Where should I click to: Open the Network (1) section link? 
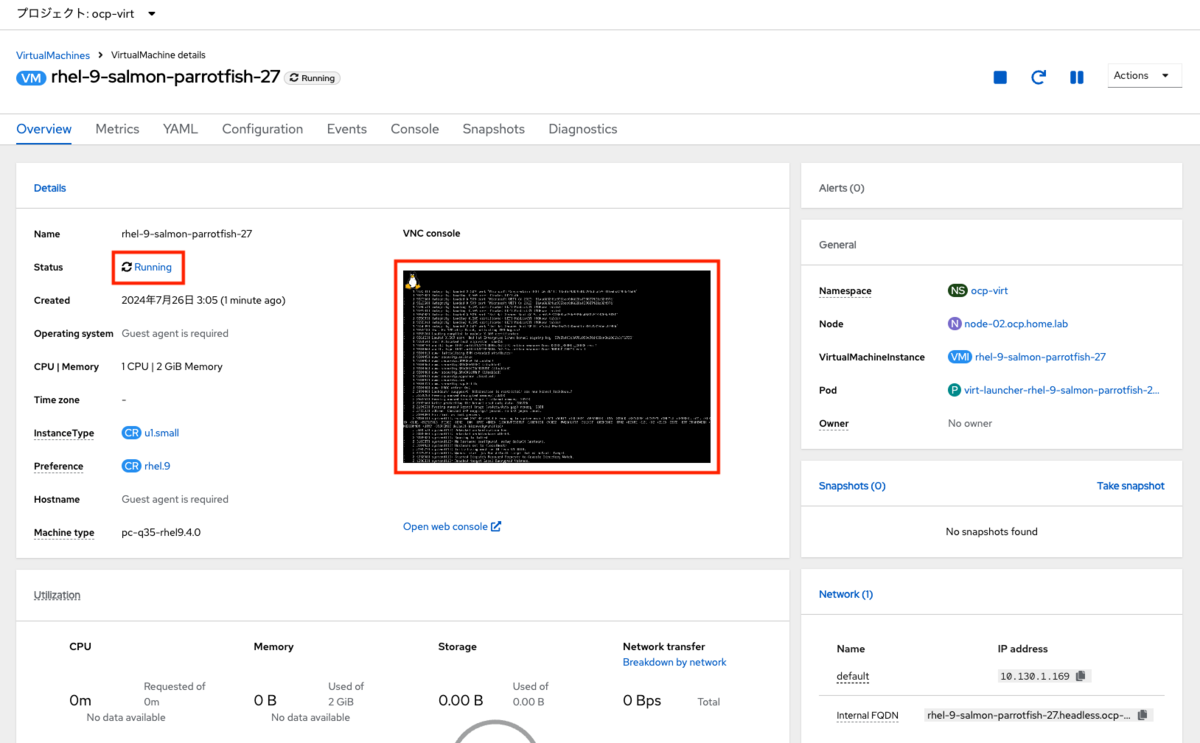click(846, 594)
